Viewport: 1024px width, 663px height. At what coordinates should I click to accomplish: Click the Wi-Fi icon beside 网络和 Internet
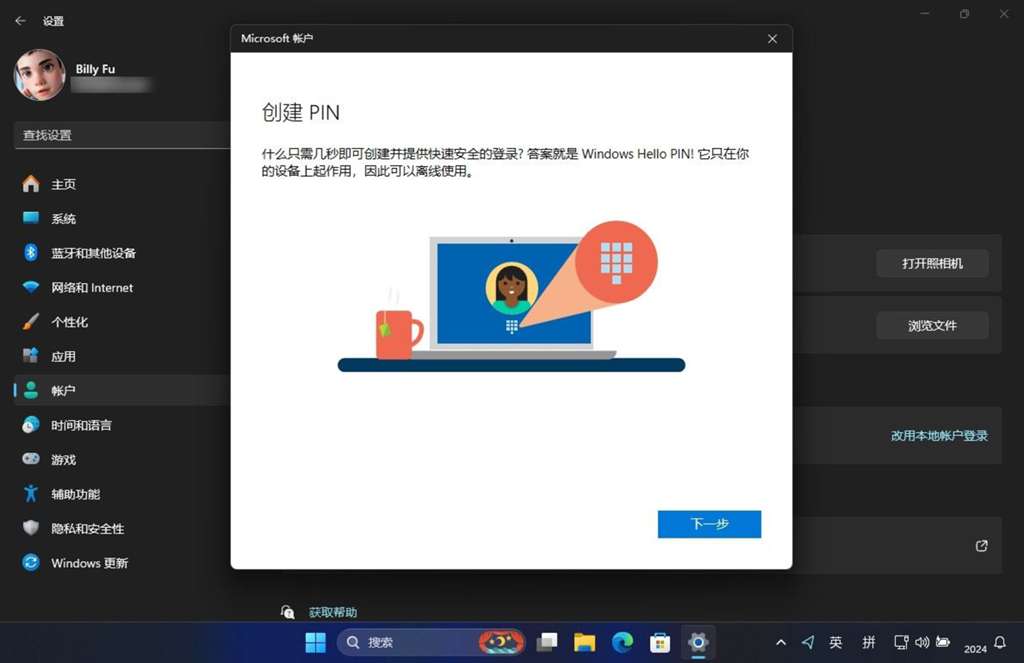[x=31, y=287]
